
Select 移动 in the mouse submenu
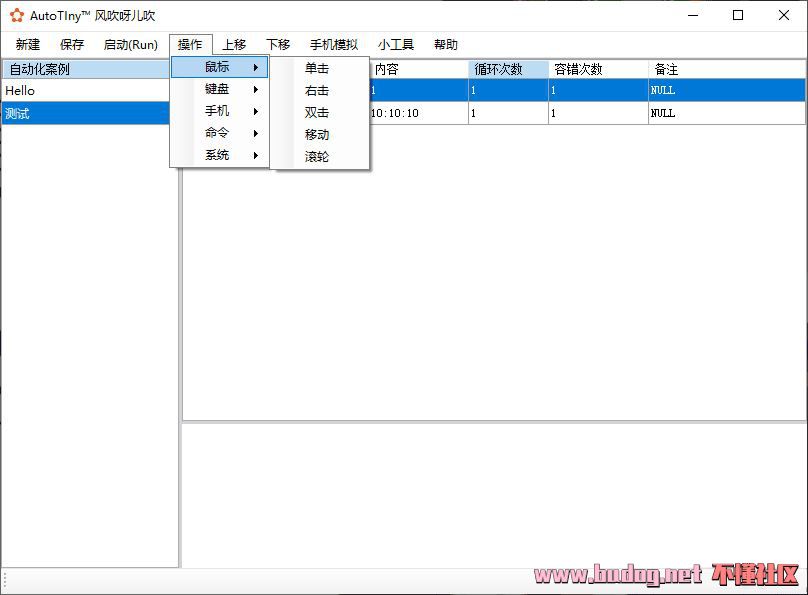317,135
